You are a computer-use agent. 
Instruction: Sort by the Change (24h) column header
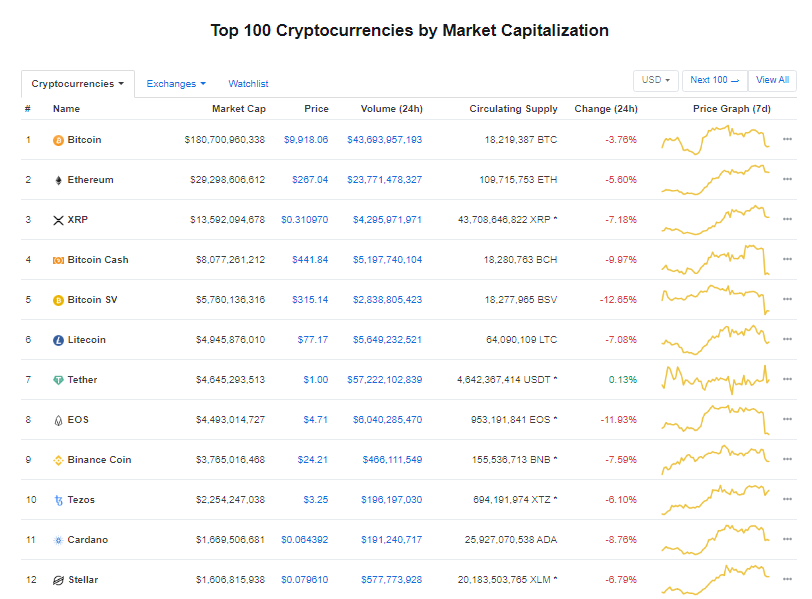tap(606, 109)
